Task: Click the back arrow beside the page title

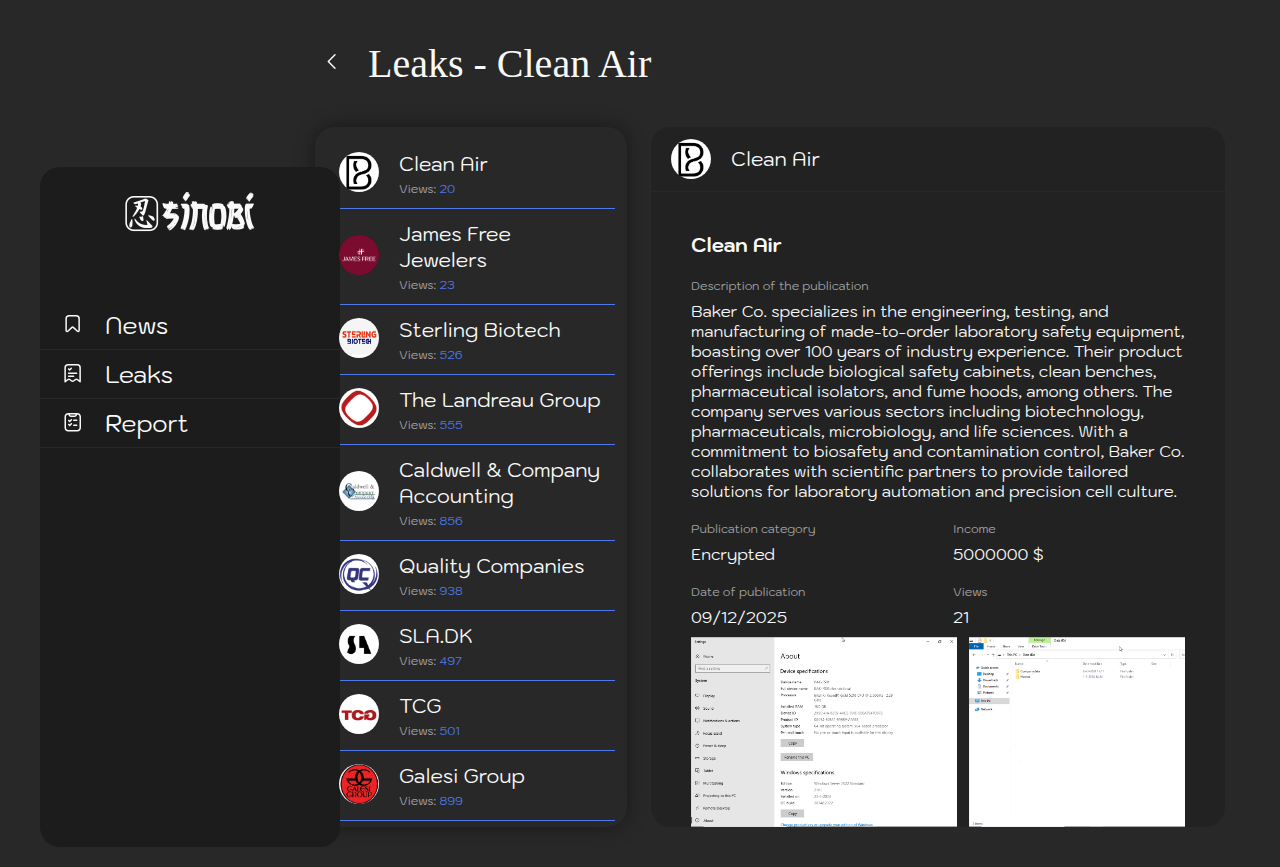Action: tap(332, 62)
